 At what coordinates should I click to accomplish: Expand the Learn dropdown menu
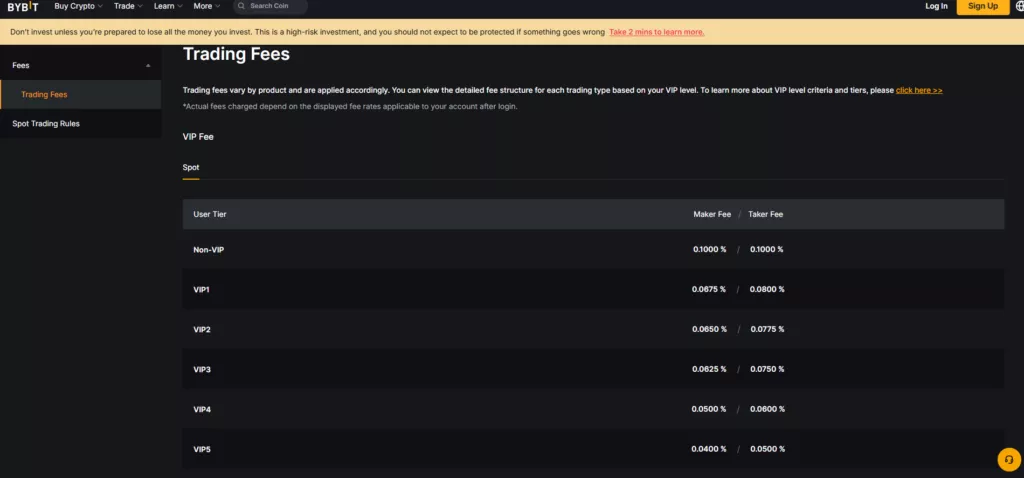click(168, 6)
